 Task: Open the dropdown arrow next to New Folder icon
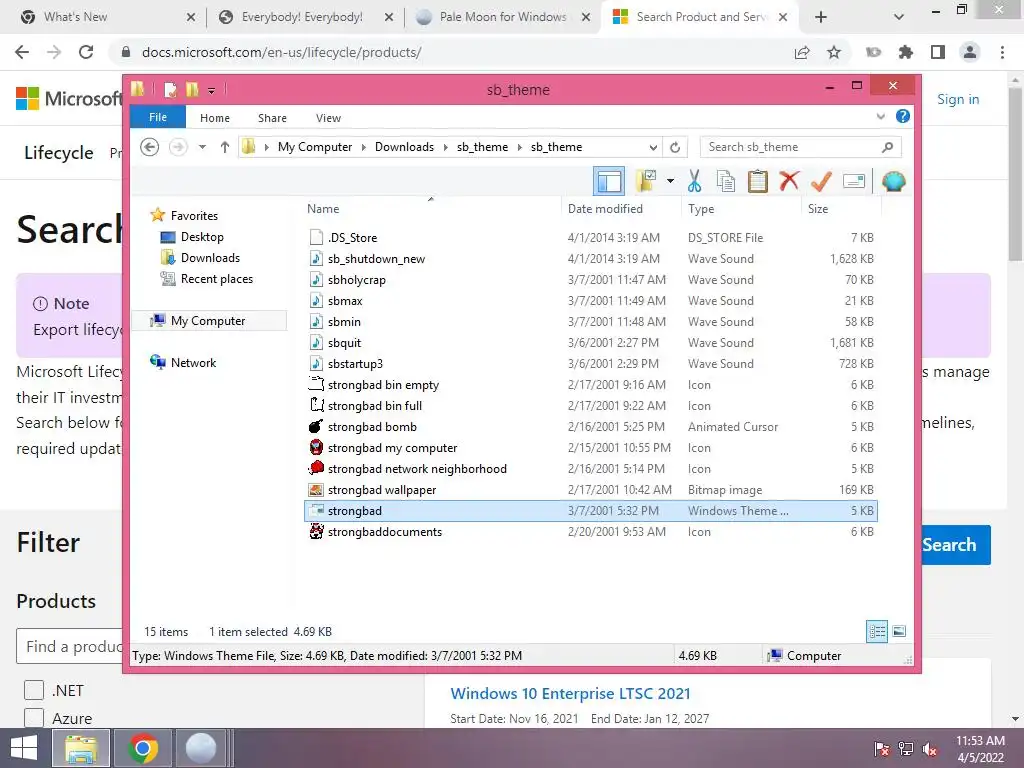click(x=670, y=181)
